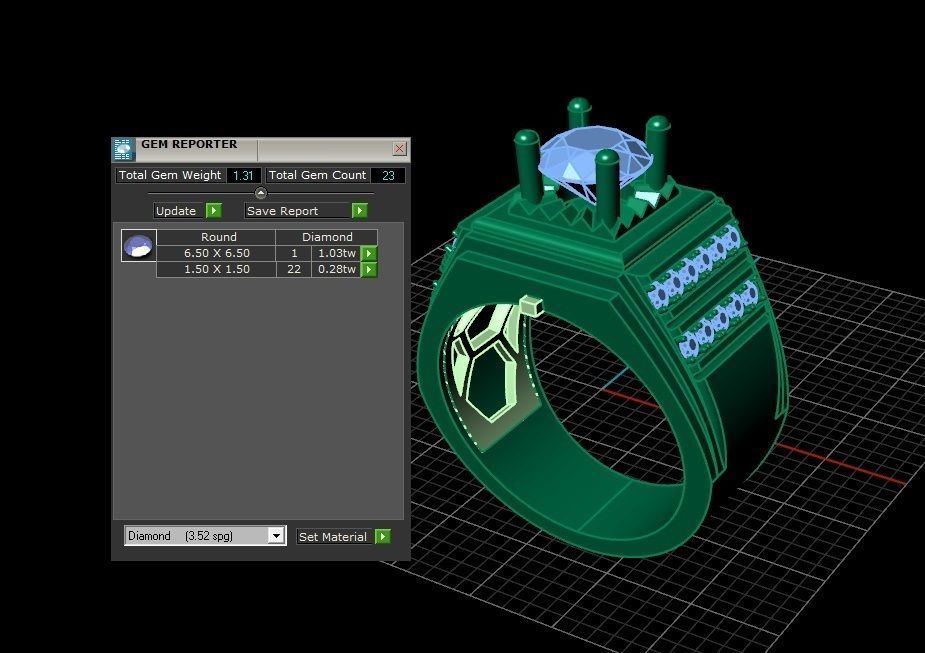The width and height of the screenshot is (925, 653).
Task: Select the round diamond gem thumbnail
Action: click(x=139, y=245)
